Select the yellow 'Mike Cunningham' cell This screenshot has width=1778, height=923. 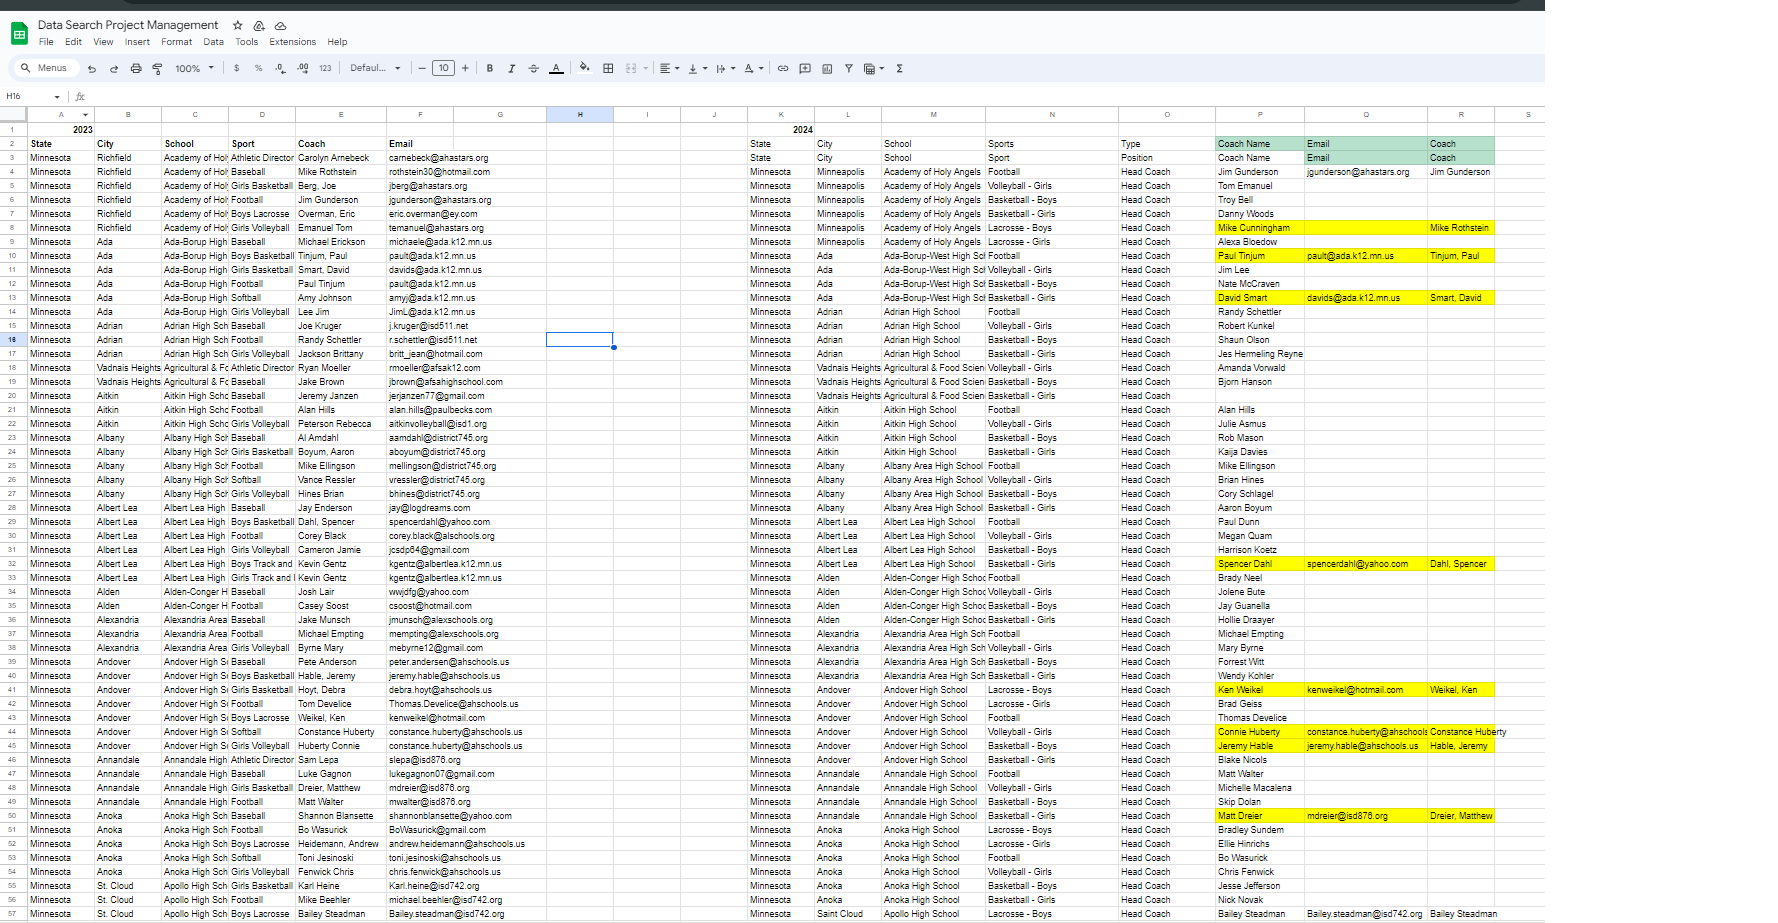pyautogui.click(x=1260, y=228)
